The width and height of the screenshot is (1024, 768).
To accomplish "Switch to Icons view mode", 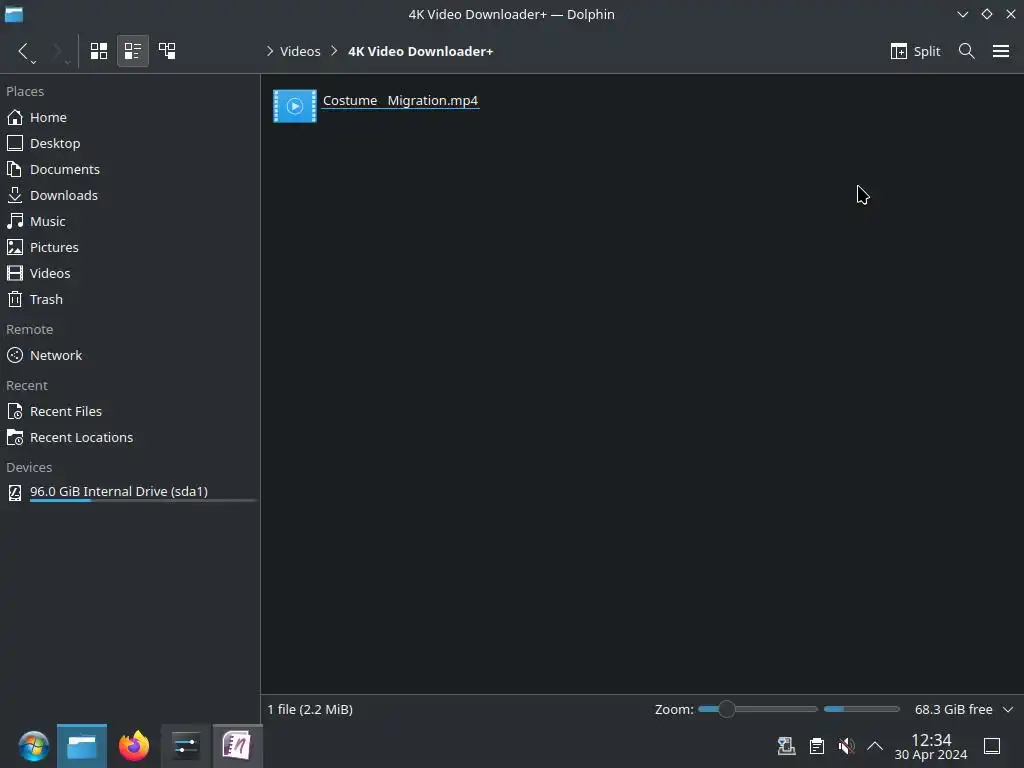I will click(99, 51).
